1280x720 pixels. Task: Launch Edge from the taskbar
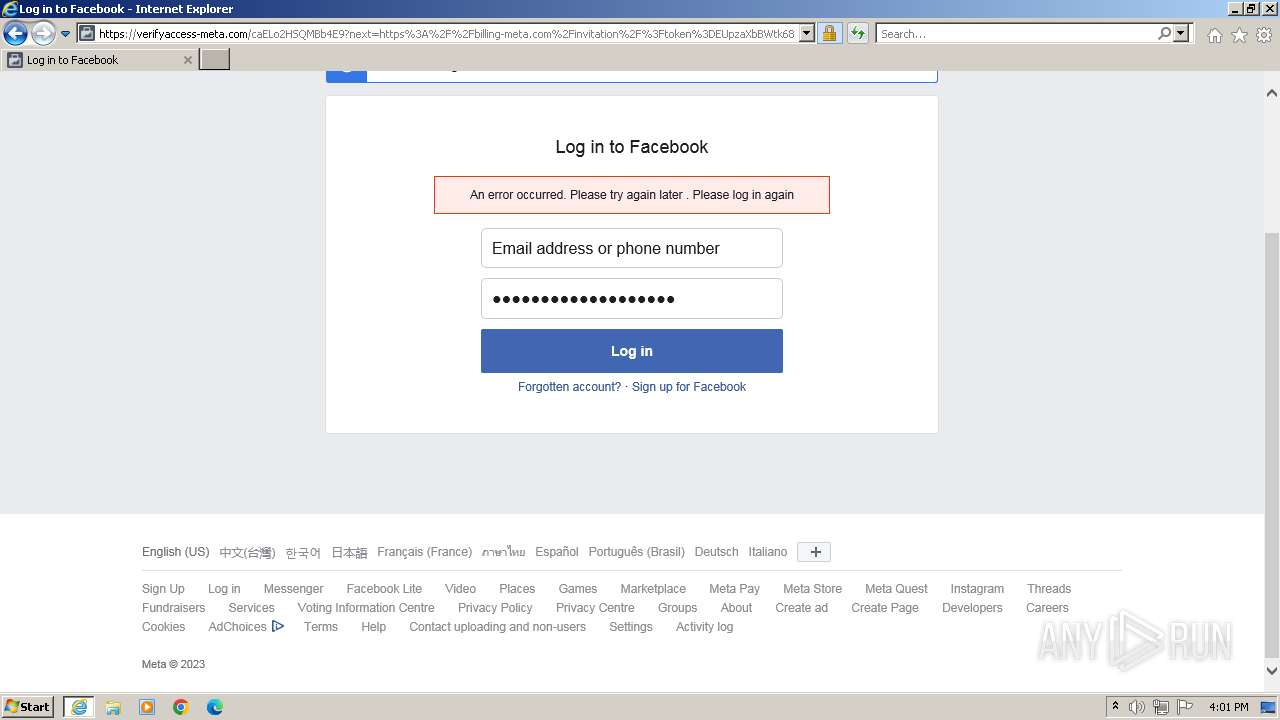pyautogui.click(x=215, y=707)
